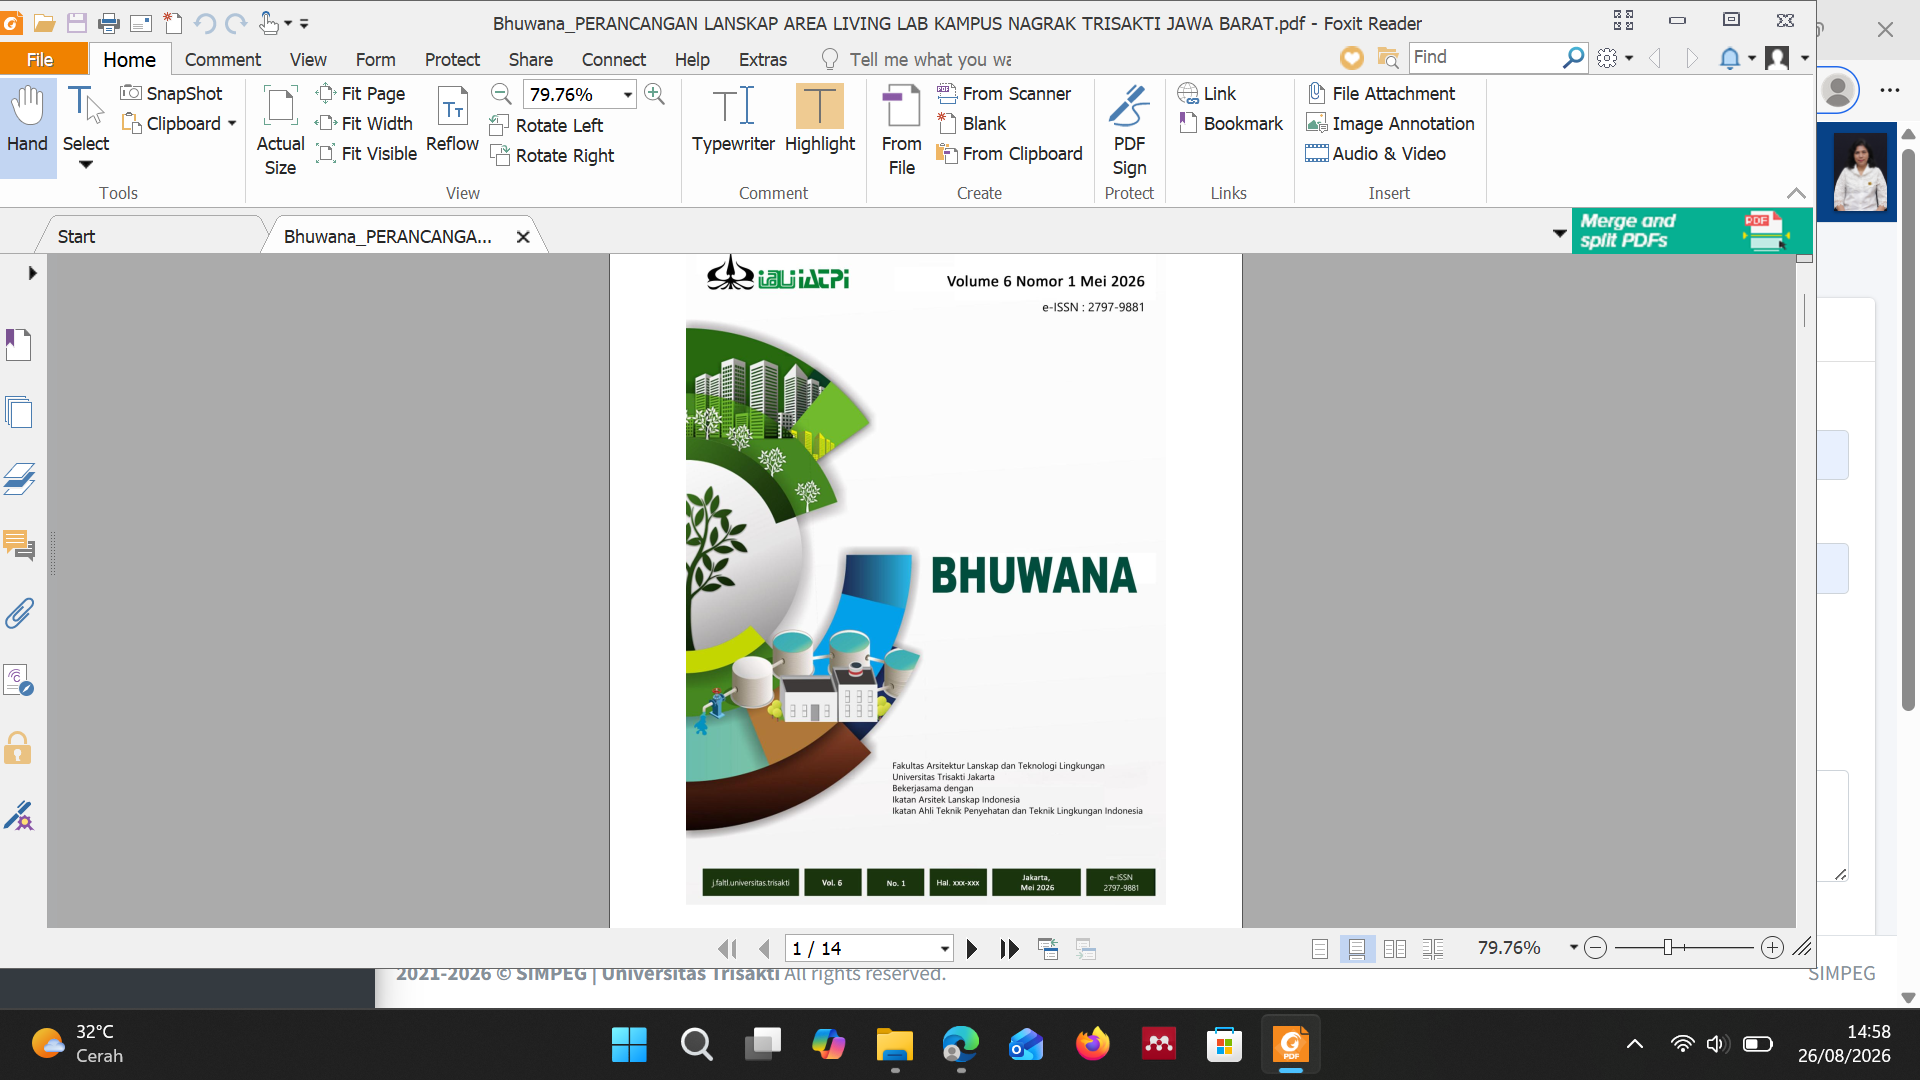Create a PDF from clipboard
Screen dimensions: 1920x1080
click(1010, 153)
